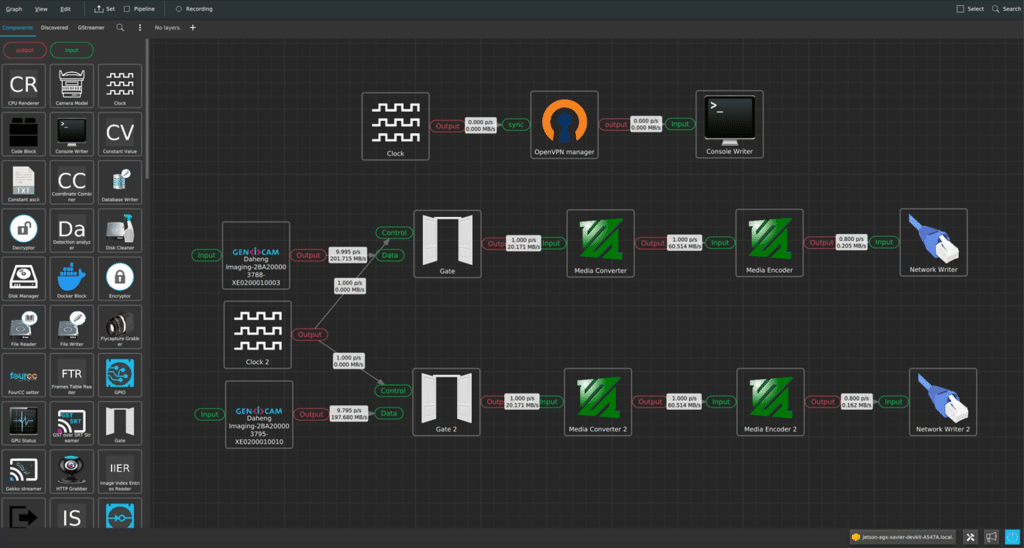Click the red output filter button
This screenshot has width=1024, height=548.
click(x=23, y=50)
